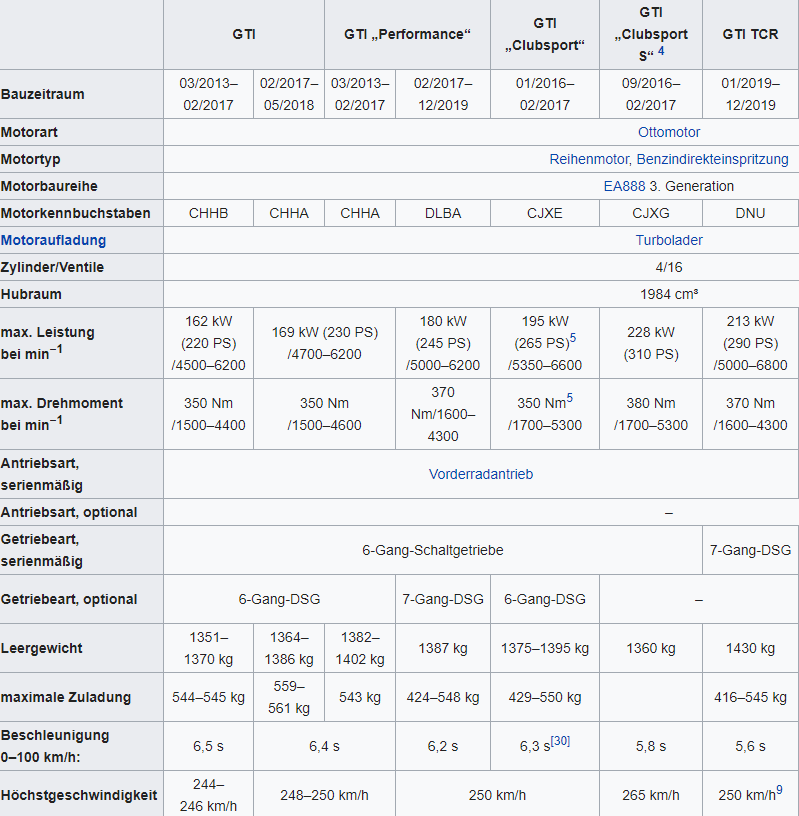Image resolution: width=799 pixels, height=816 pixels.
Task: Click the 370 Nm /1600–4300 TCR torque cell
Action: [x=750, y=414]
